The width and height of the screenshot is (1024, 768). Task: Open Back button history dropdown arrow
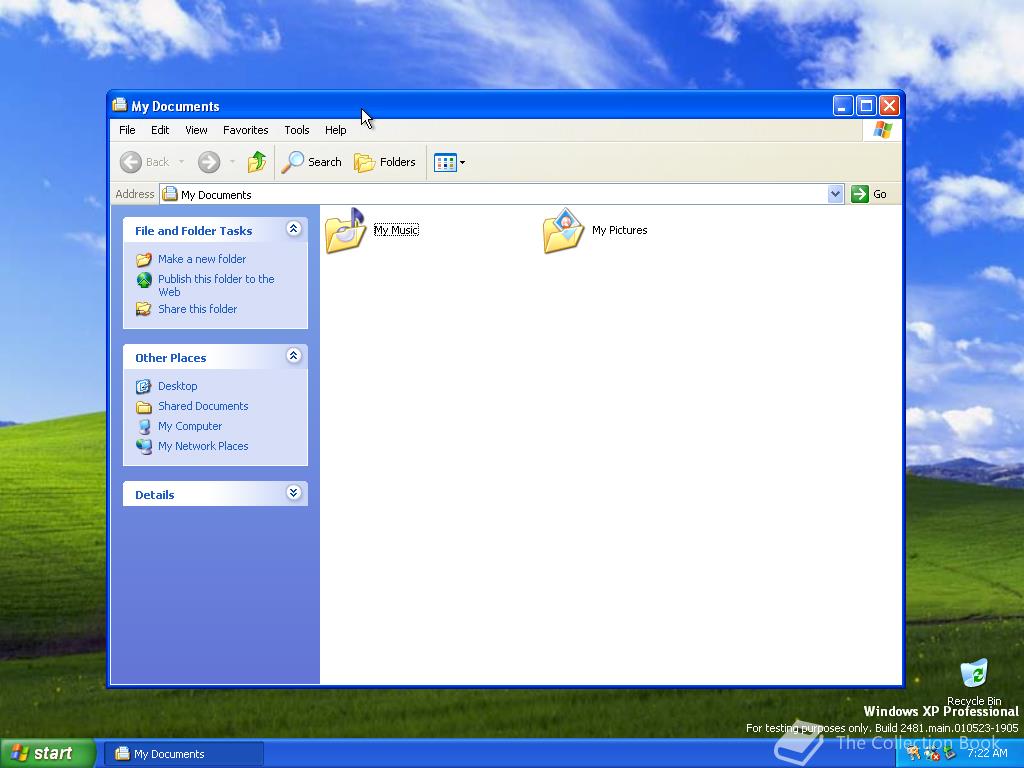181,162
